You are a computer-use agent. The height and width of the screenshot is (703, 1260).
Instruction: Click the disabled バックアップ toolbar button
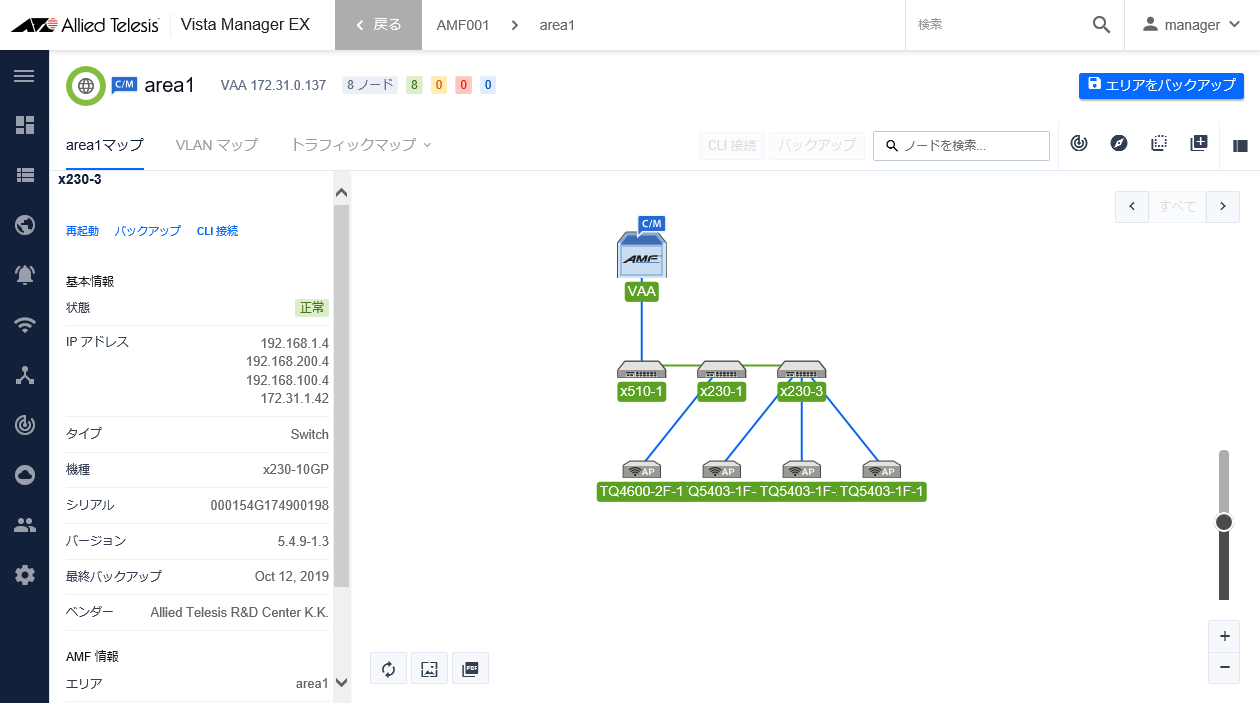[x=817, y=145]
